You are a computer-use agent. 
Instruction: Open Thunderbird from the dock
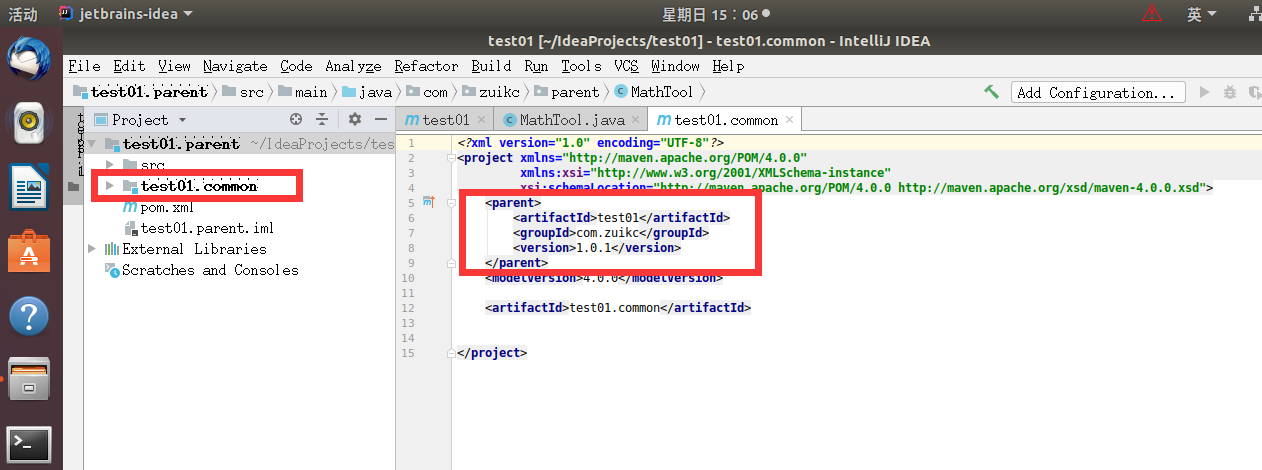tap(29, 61)
